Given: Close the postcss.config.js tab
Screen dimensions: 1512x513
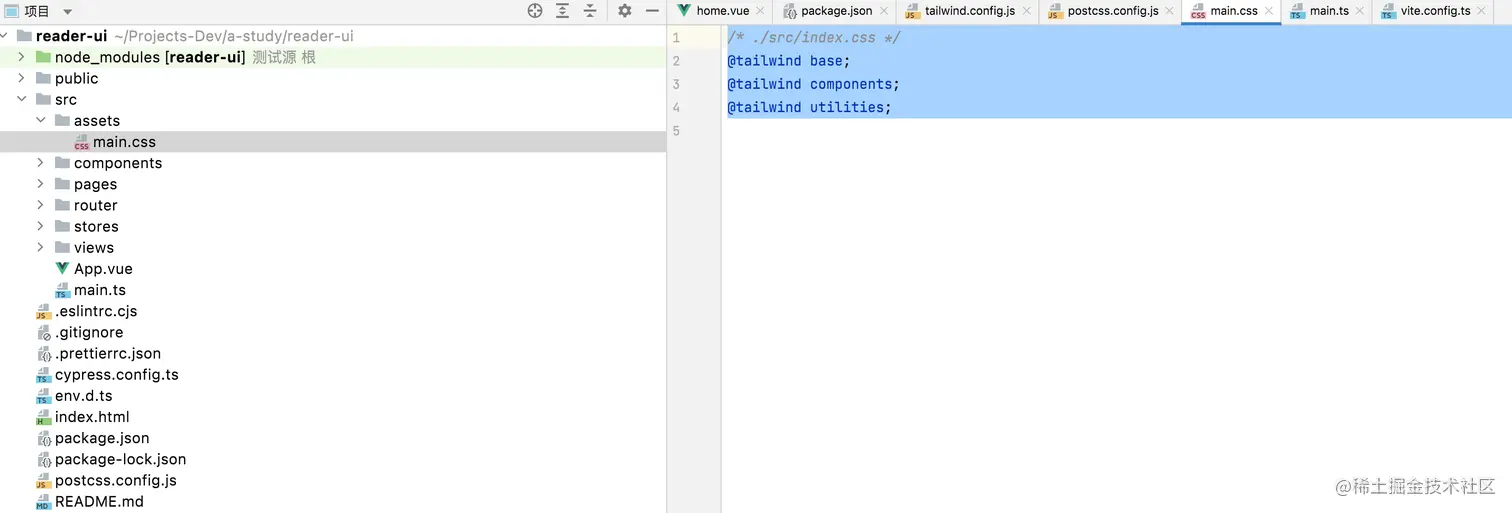Looking at the screenshot, I should click(x=1169, y=12).
